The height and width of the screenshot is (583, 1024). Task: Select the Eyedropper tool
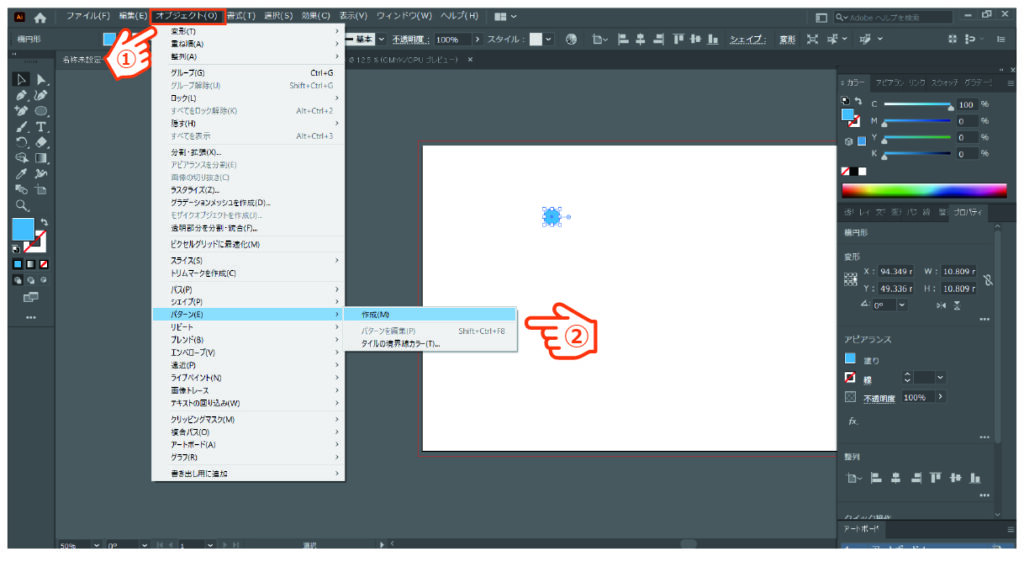(21, 174)
